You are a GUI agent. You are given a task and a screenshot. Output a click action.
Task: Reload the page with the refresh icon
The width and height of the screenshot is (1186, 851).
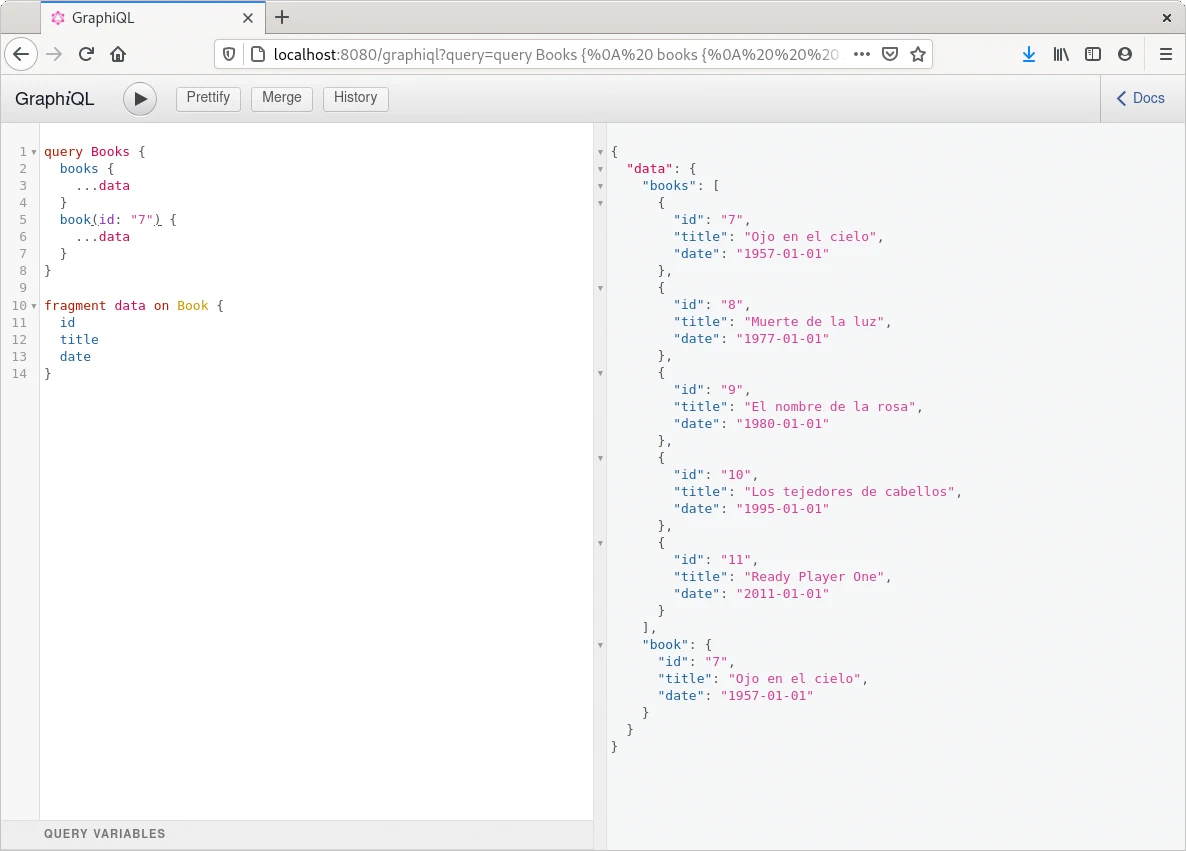[87, 54]
